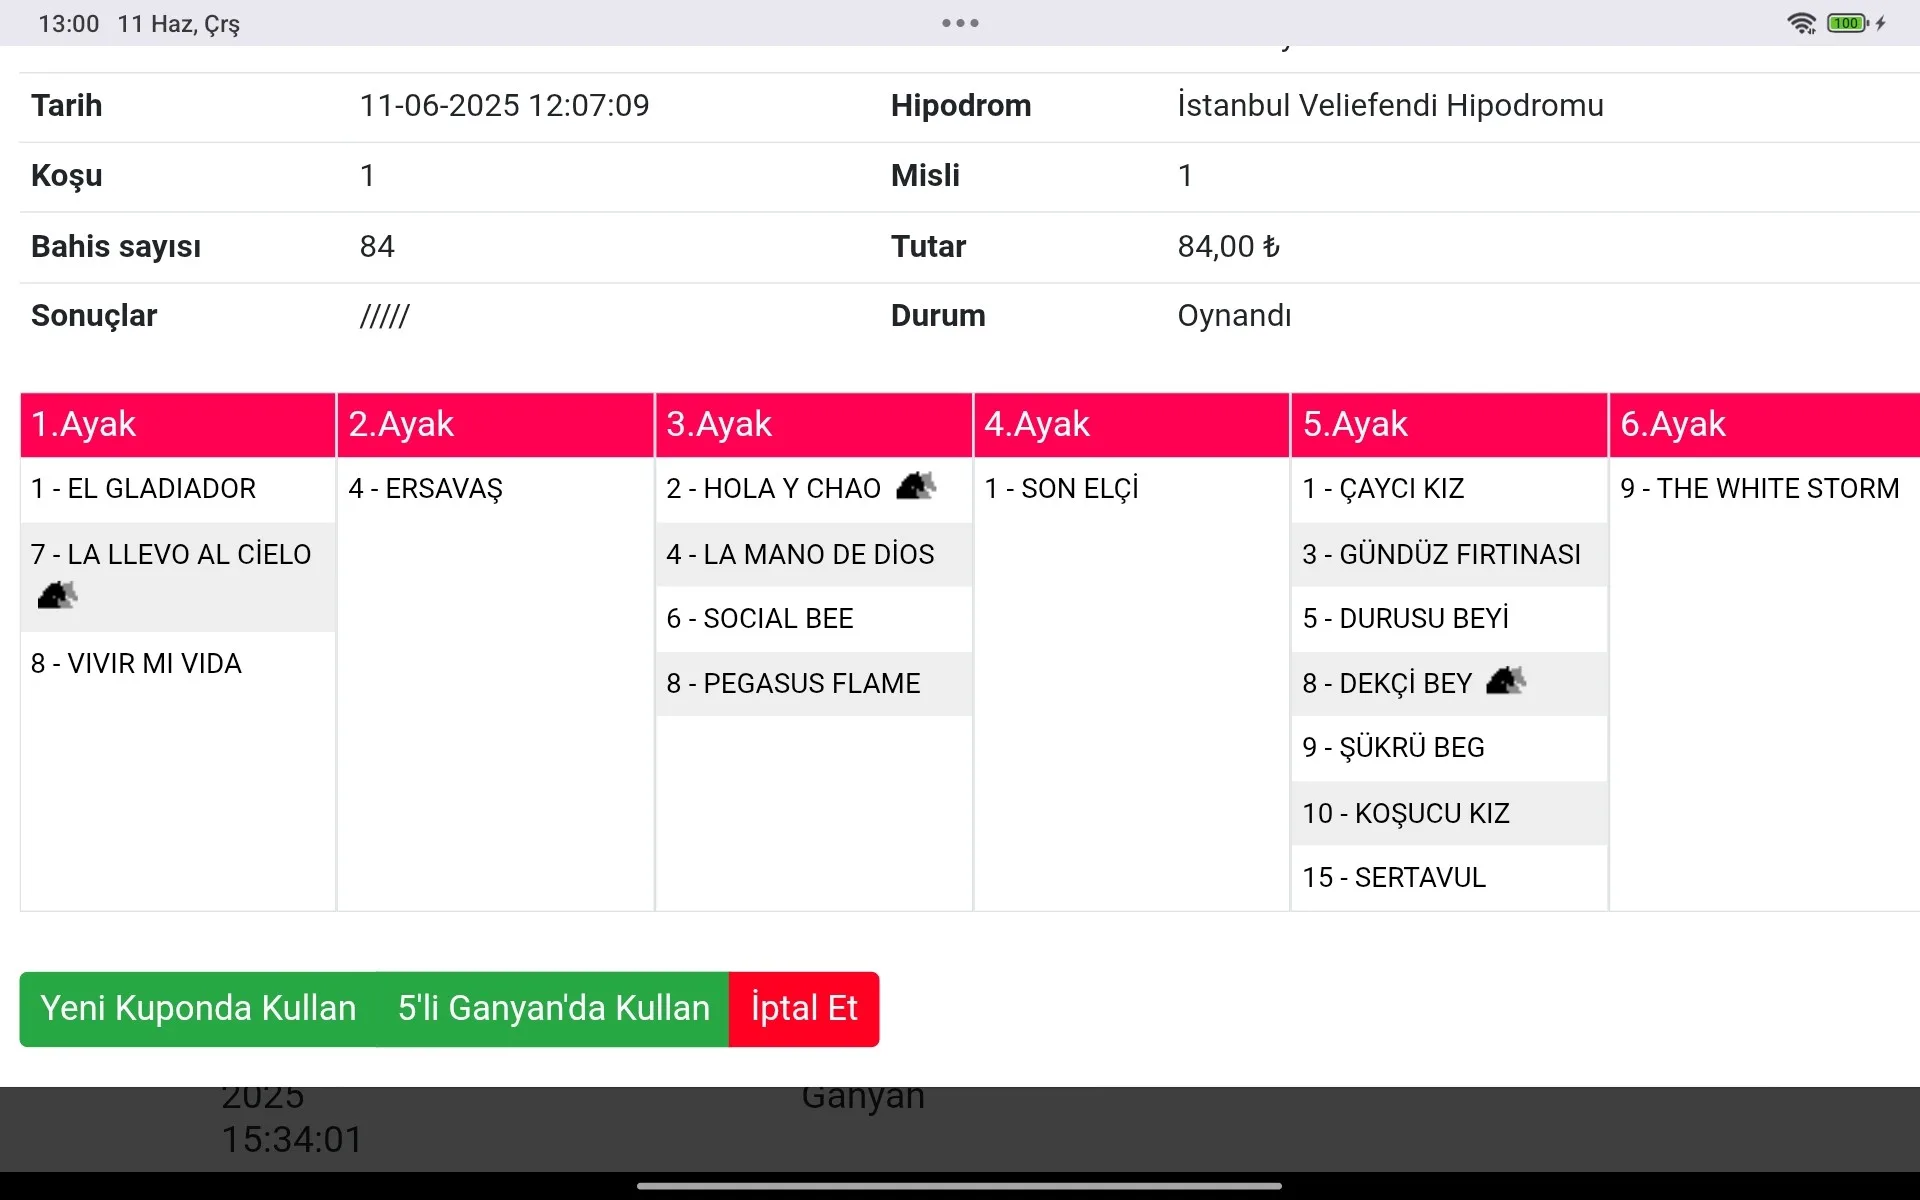Tap 1 - EL GLADIADOR entry
This screenshot has height=1200, width=1920.
143,489
